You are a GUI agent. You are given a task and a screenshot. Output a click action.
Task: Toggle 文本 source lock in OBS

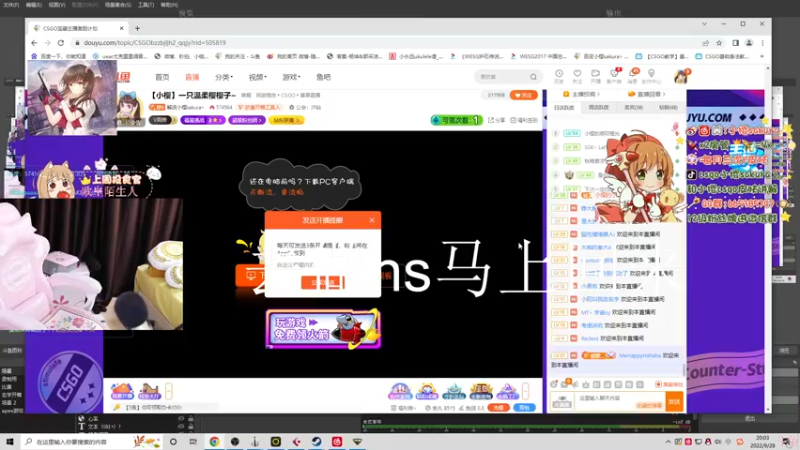(x=190, y=427)
